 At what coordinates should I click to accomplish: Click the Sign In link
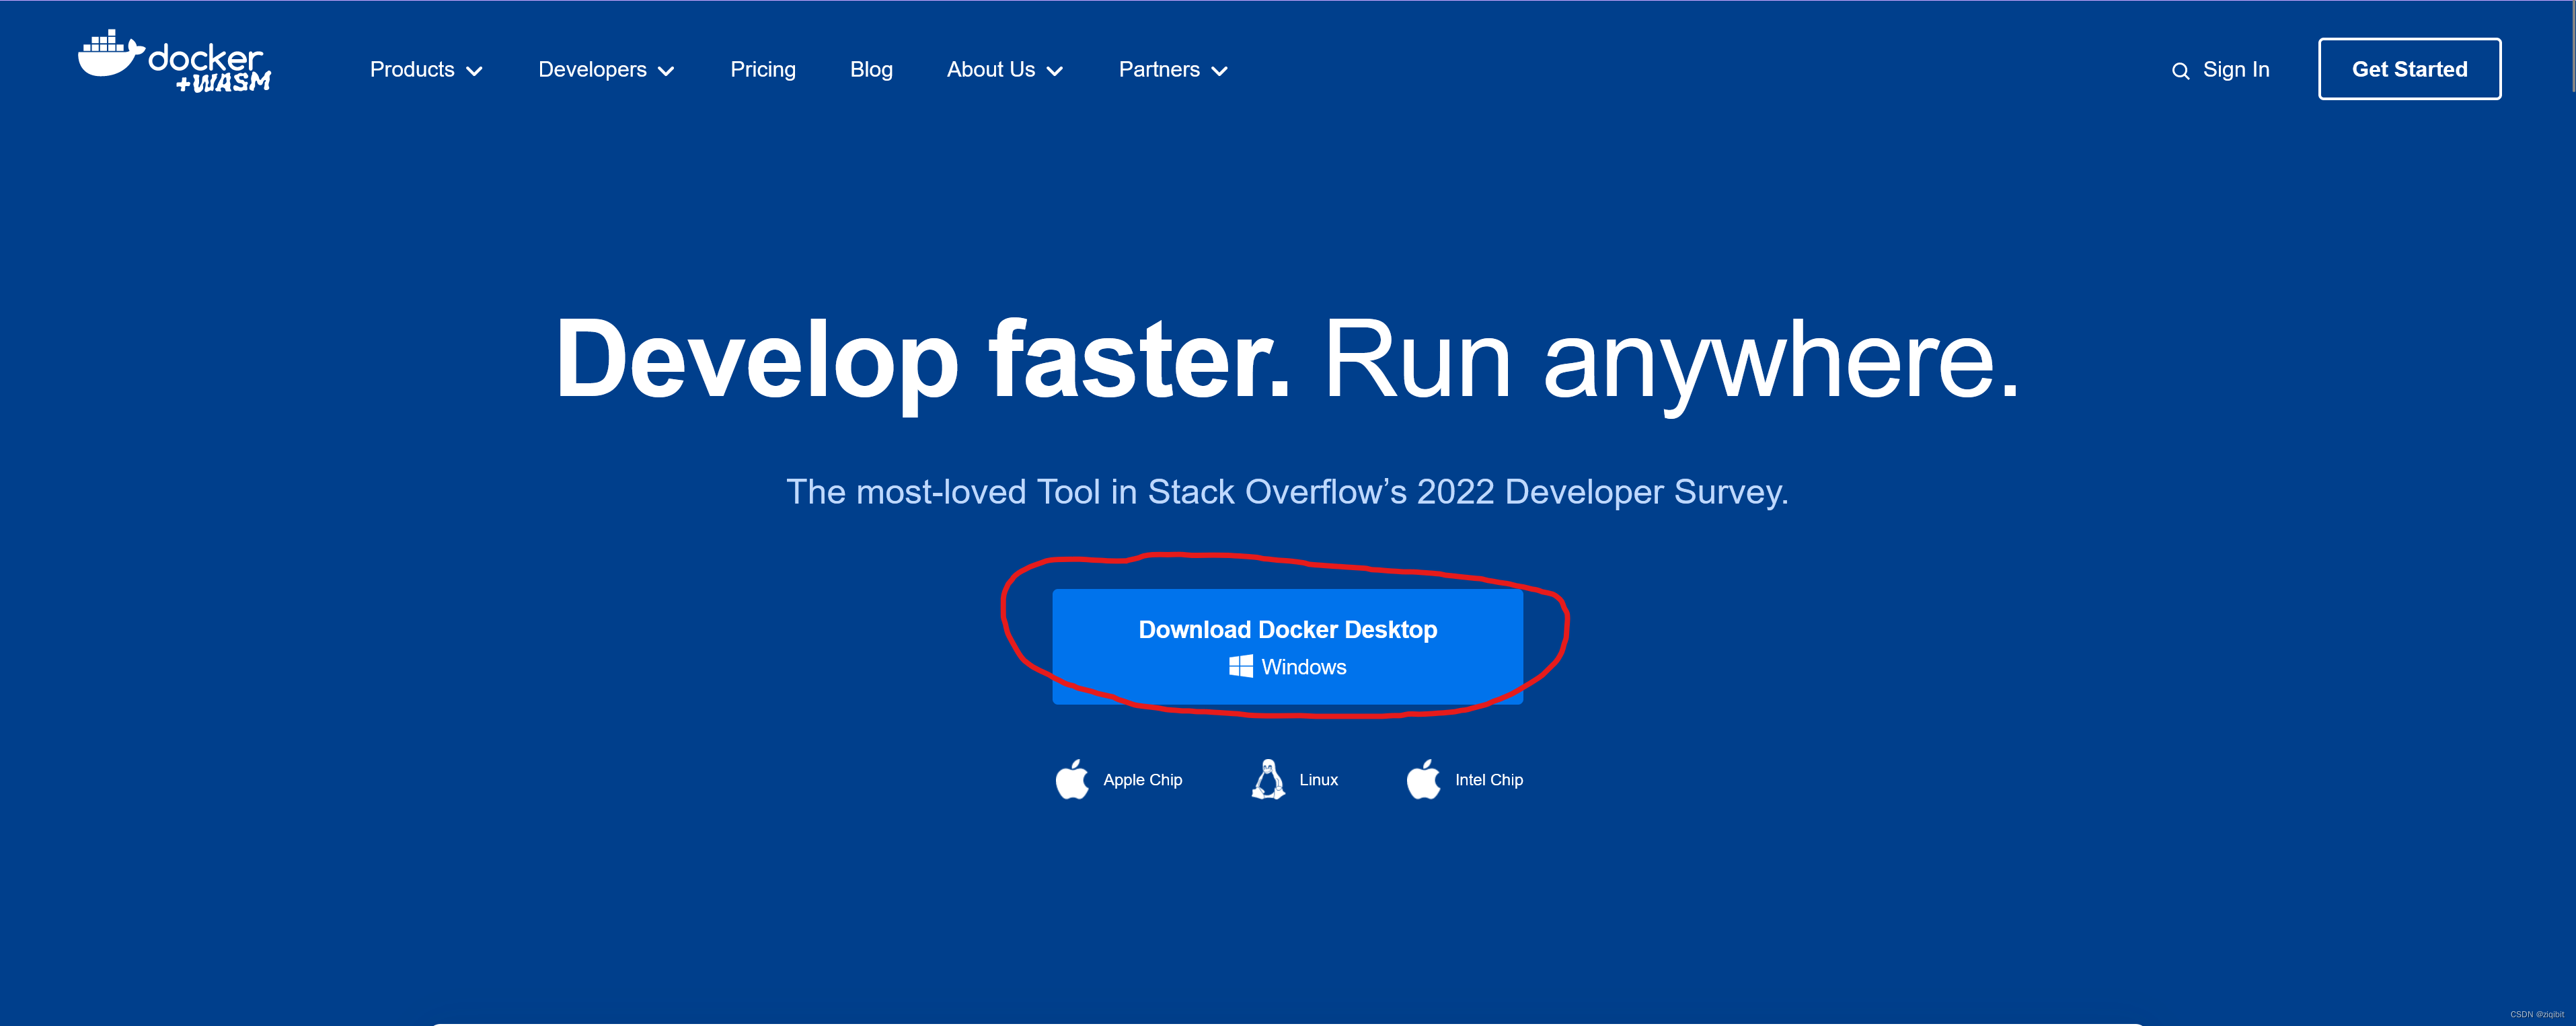point(2236,70)
